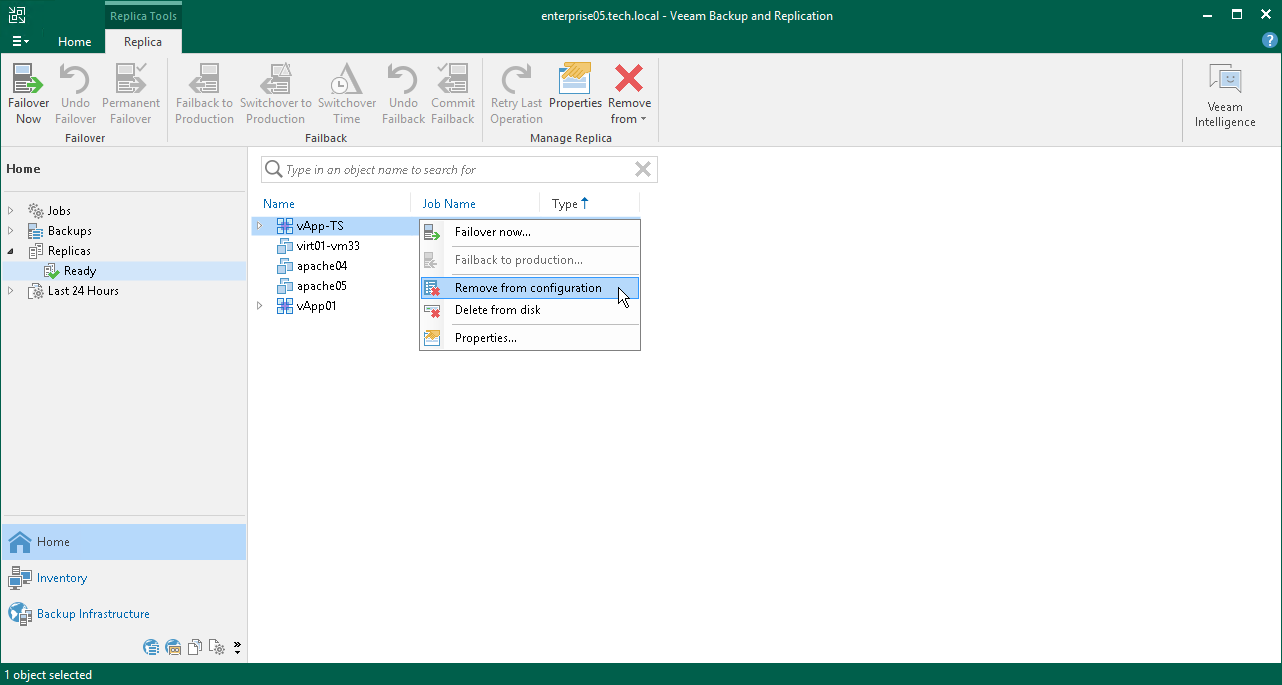1282x685 pixels.
Task: Open the help question mark icon
Action: (1270, 41)
